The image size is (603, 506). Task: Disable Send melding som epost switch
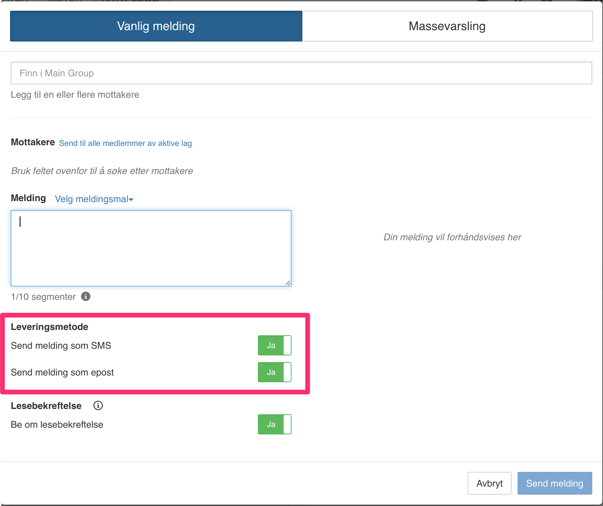pos(274,372)
